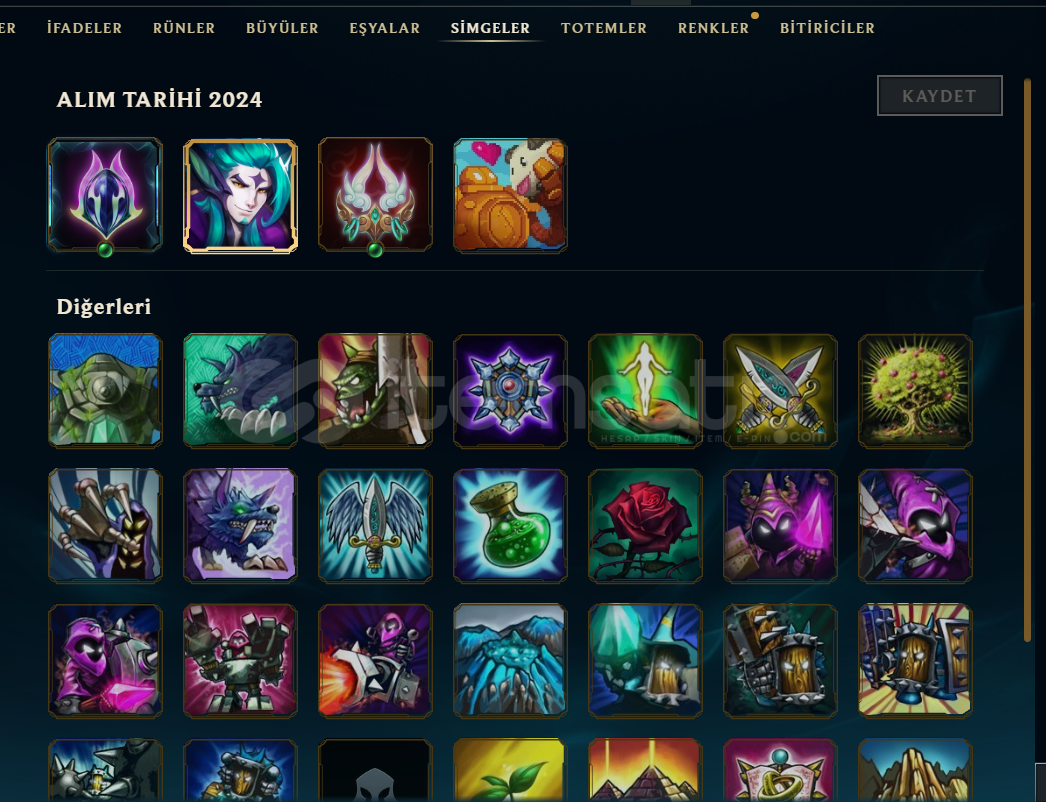Open the RÜNLER tab
1046x802 pixels.
tap(184, 28)
